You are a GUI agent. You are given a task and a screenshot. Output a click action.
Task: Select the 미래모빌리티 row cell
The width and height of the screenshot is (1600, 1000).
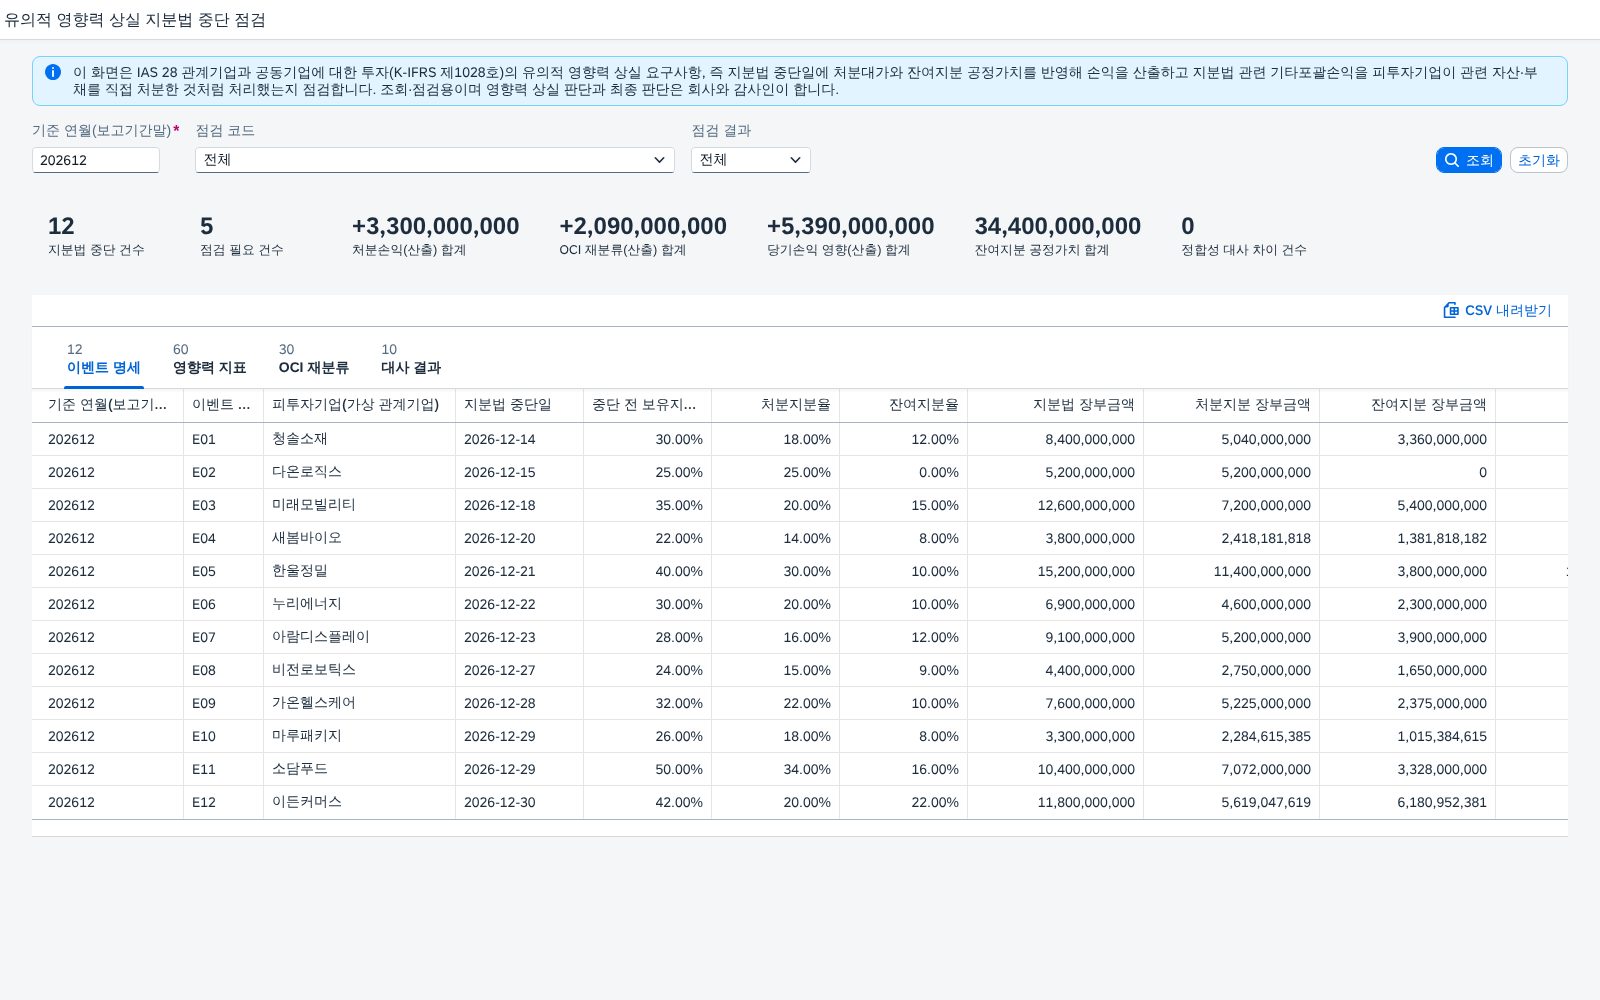tap(359, 505)
